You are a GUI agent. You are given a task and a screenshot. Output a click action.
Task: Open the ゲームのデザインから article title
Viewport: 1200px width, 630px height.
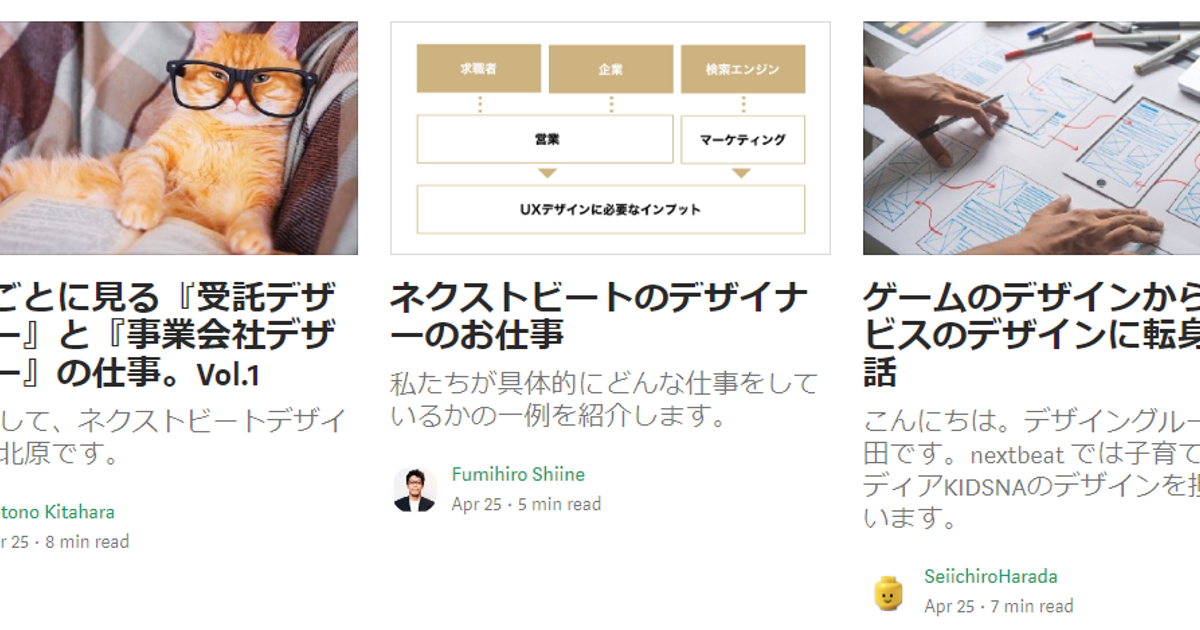[x=1031, y=335]
